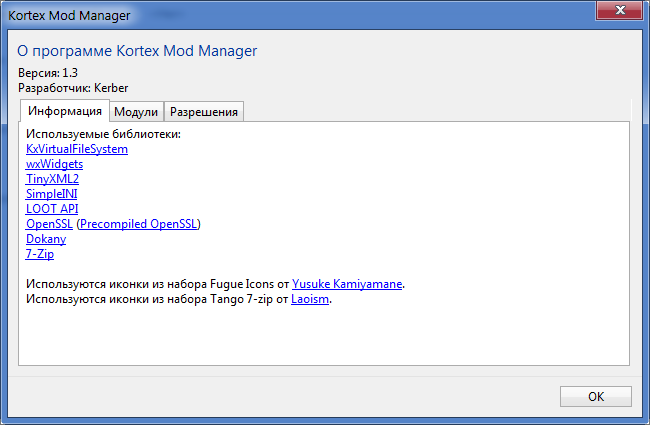
Task: Switch to the Информация tab
Action: click(x=65, y=111)
